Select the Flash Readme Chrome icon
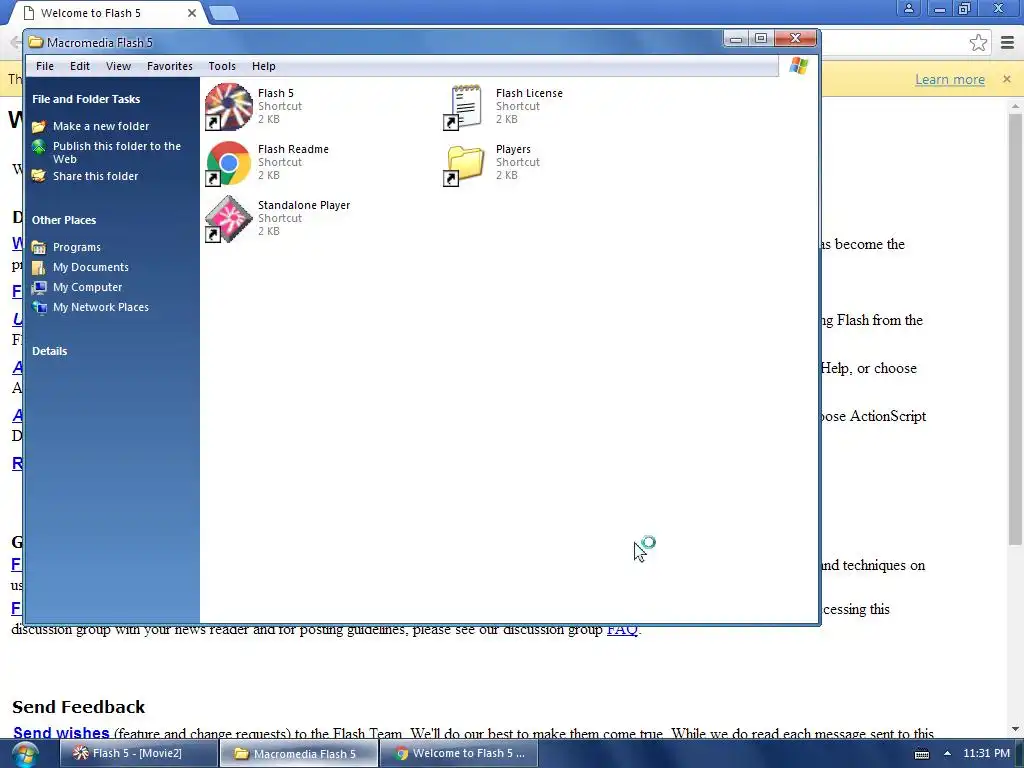The height and width of the screenshot is (768, 1024). coord(229,163)
